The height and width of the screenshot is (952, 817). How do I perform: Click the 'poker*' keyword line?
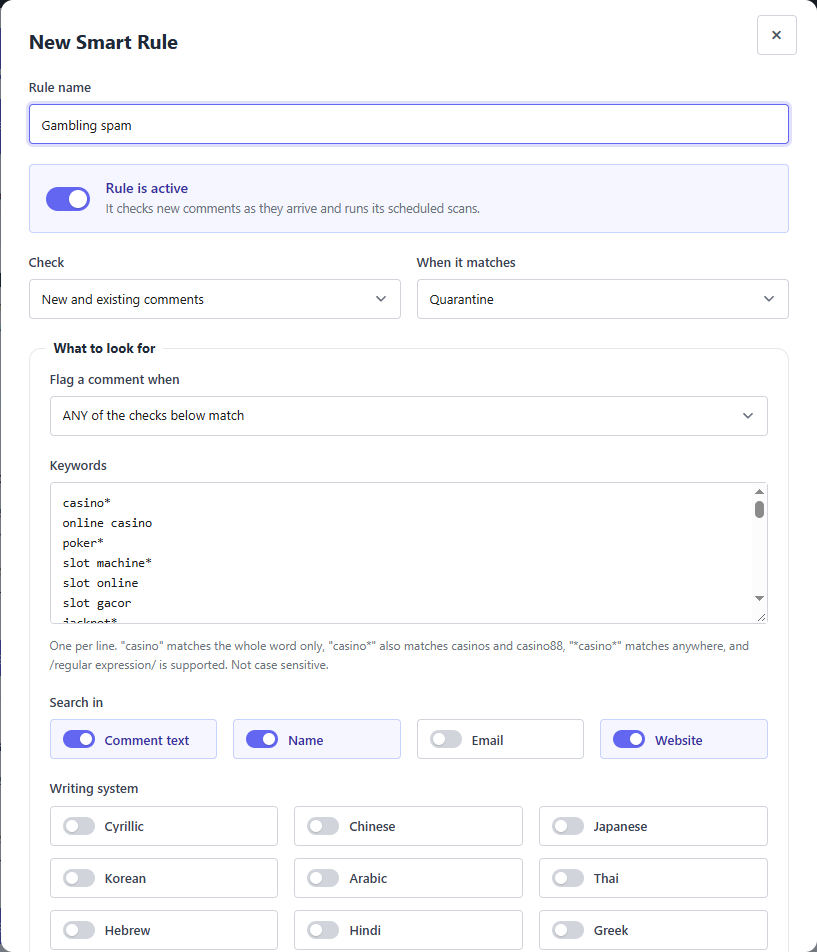pyautogui.click(x=83, y=543)
